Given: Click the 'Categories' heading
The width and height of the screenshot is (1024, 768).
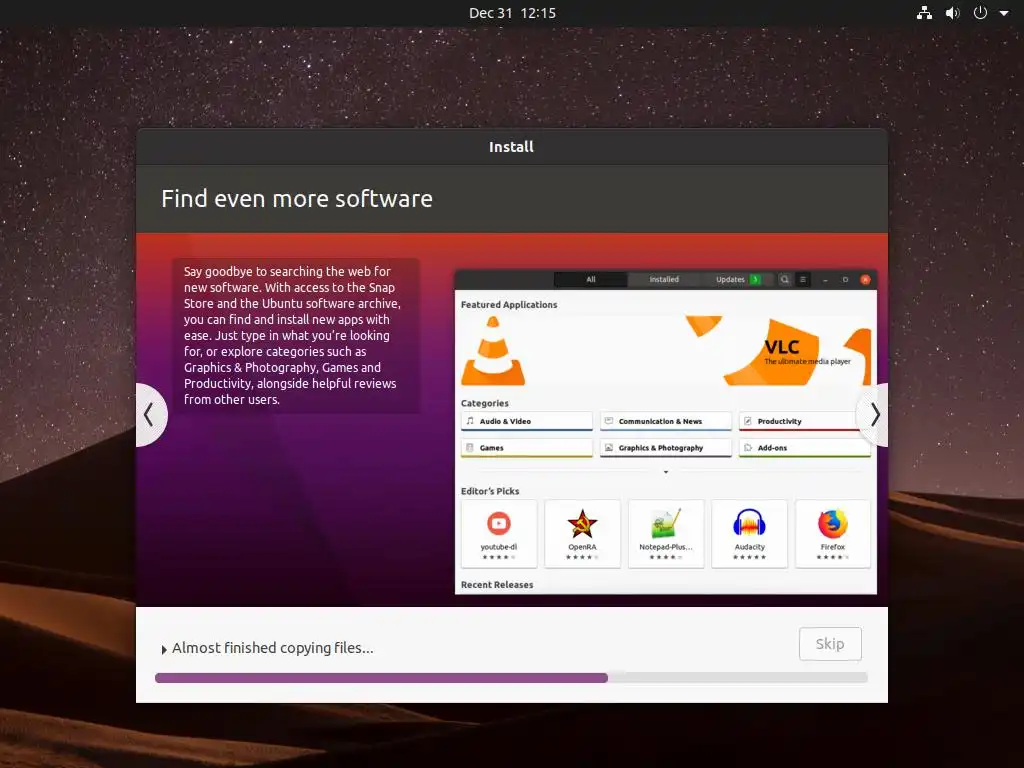Looking at the screenshot, I should click(485, 404).
